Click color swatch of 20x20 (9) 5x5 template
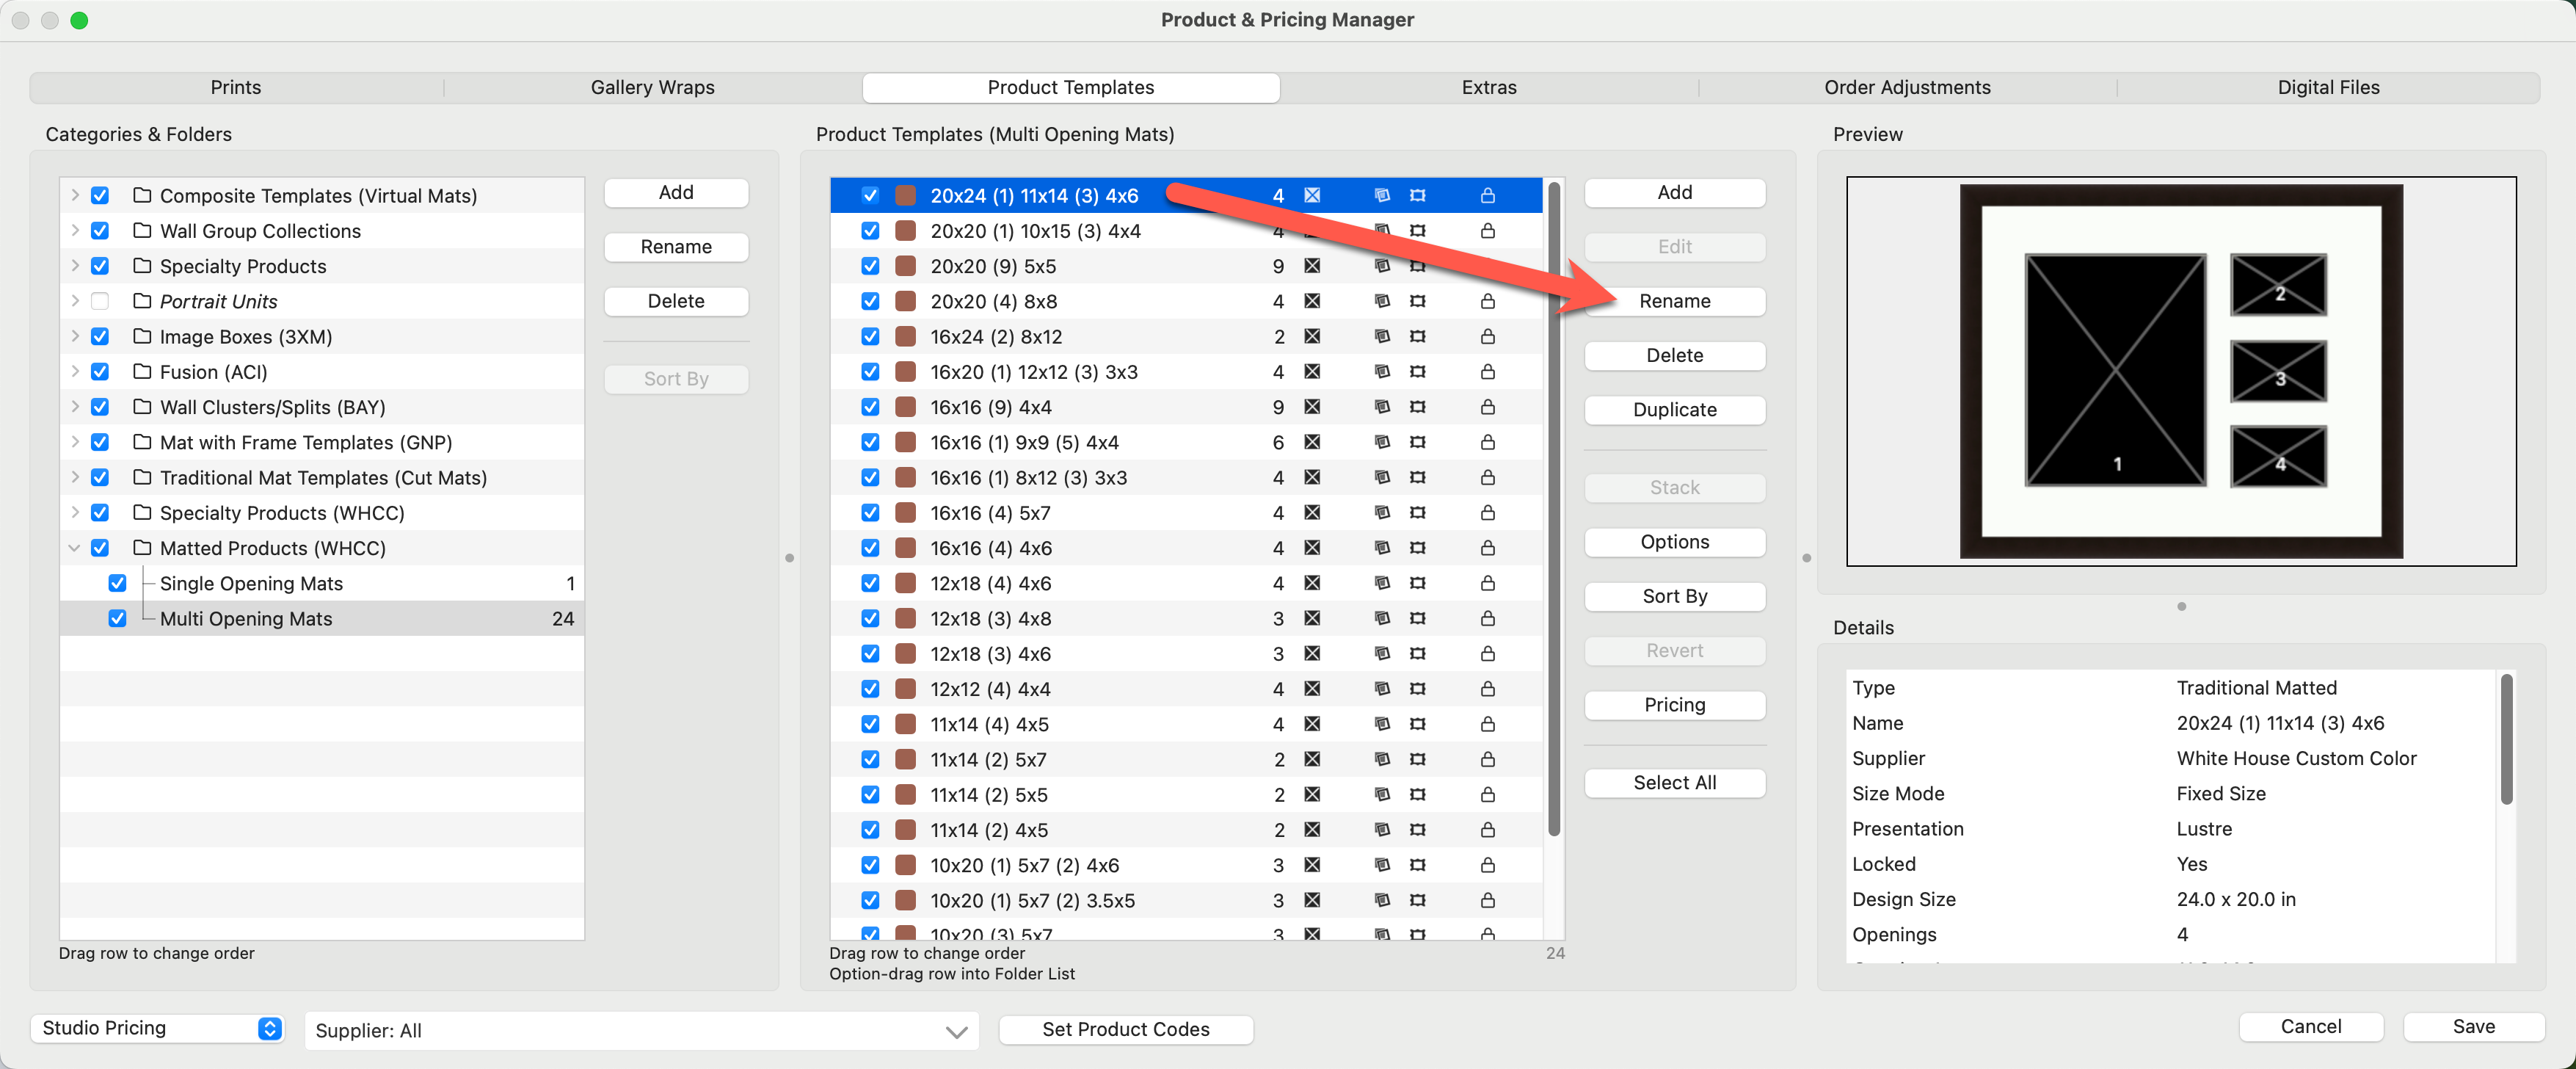Screen dimensions: 2576x1069 pyautogui.click(x=905, y=266)
